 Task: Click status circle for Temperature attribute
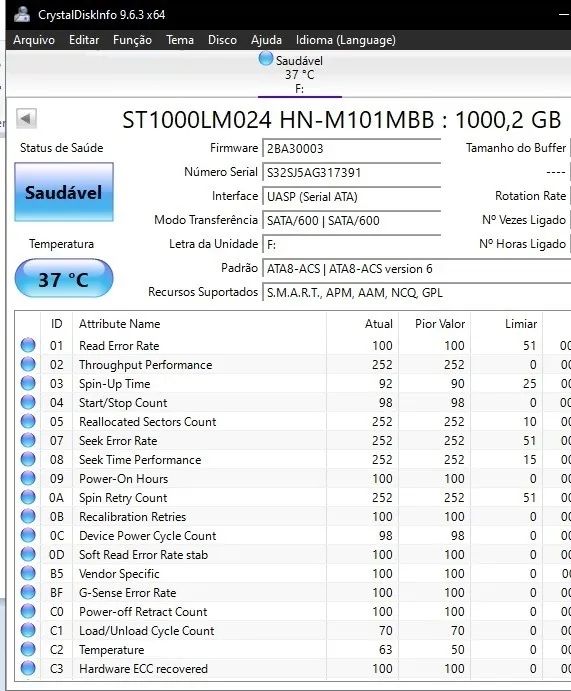[x=28, y=649]
